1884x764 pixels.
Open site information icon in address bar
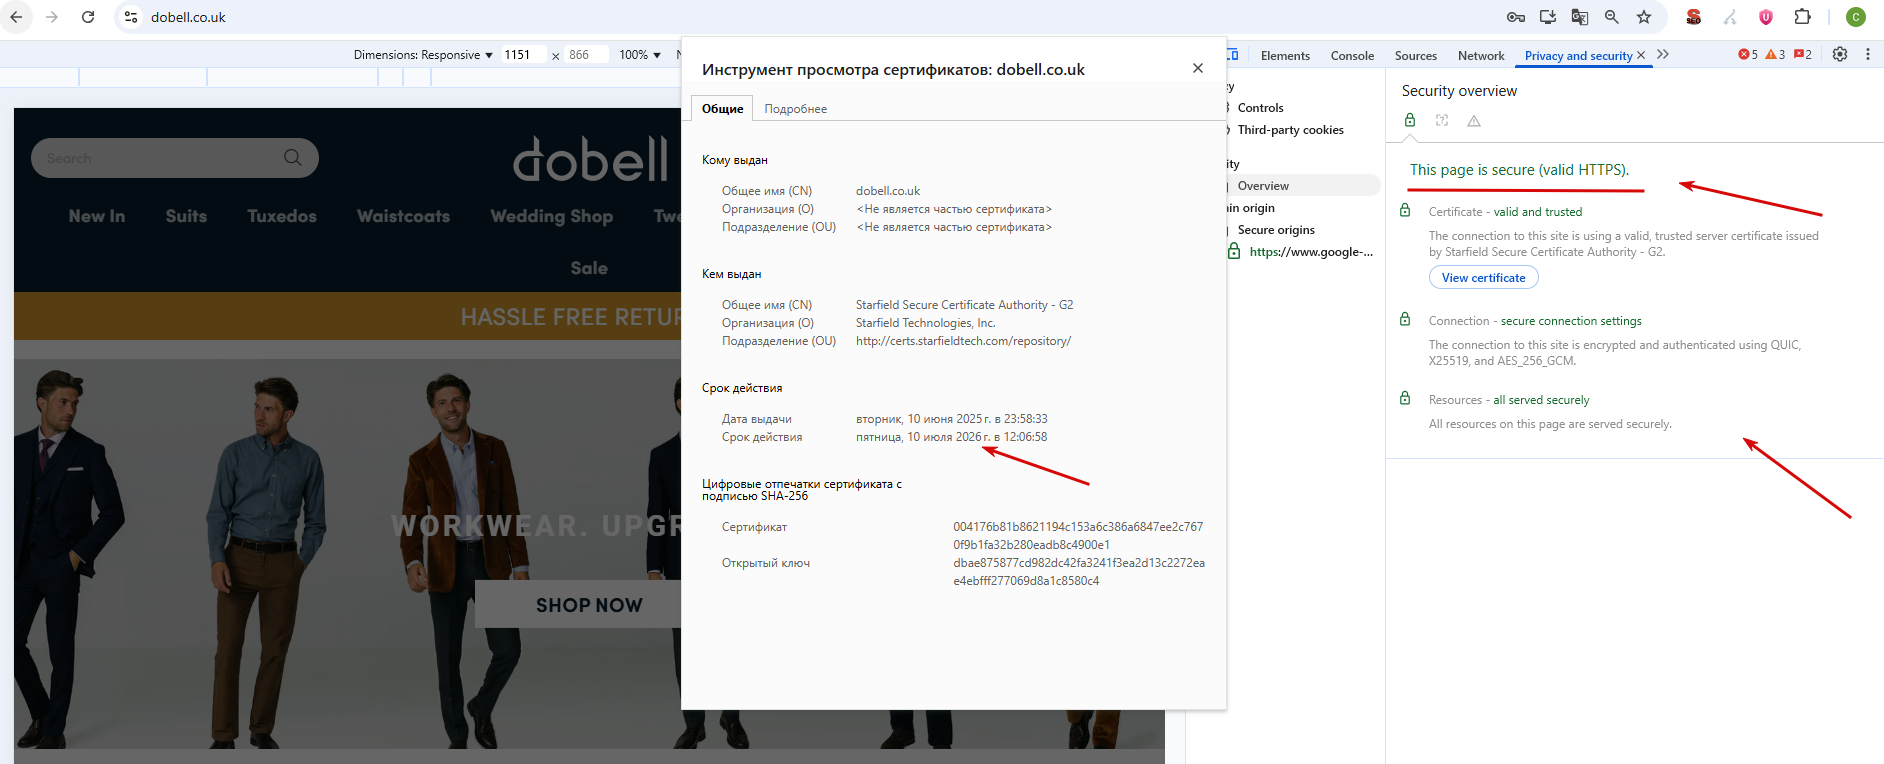(x=131, y=17)
